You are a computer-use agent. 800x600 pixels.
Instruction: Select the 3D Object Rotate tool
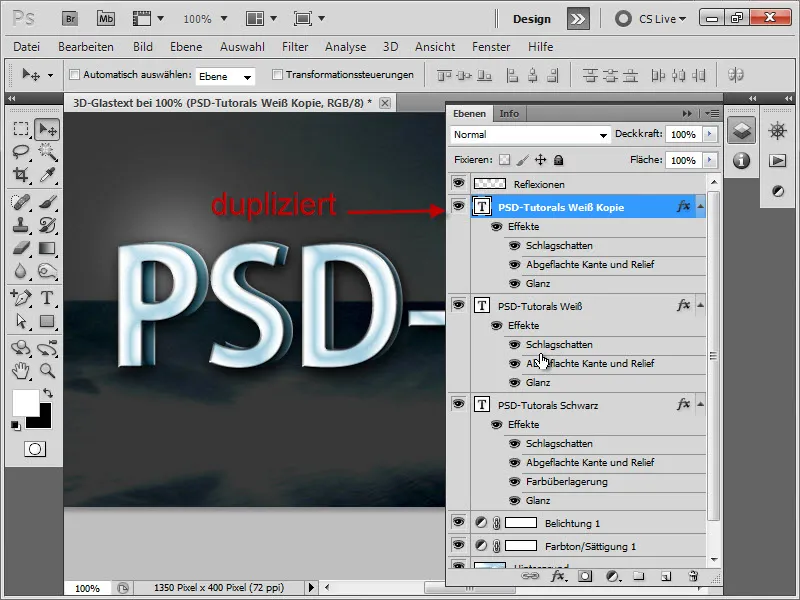tap(20, 348)
